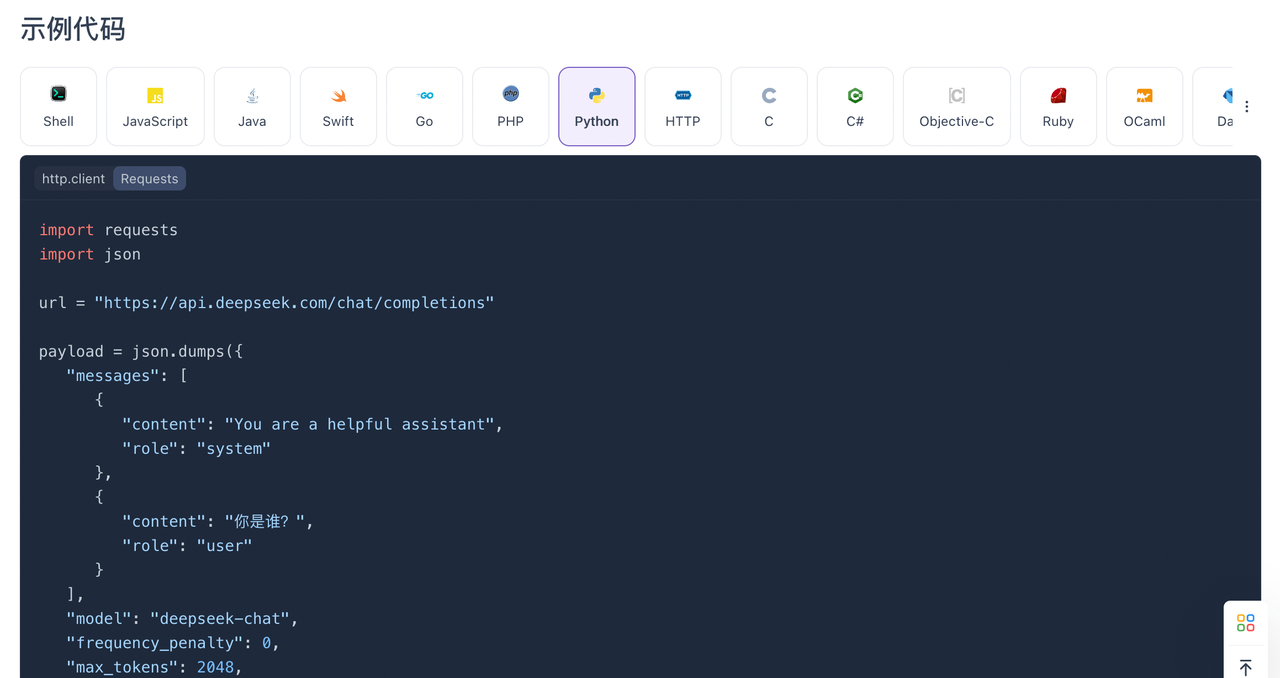Click the "deepseek-chat" model value
Screen dimensions: 1280x678
tap(220, 619)
